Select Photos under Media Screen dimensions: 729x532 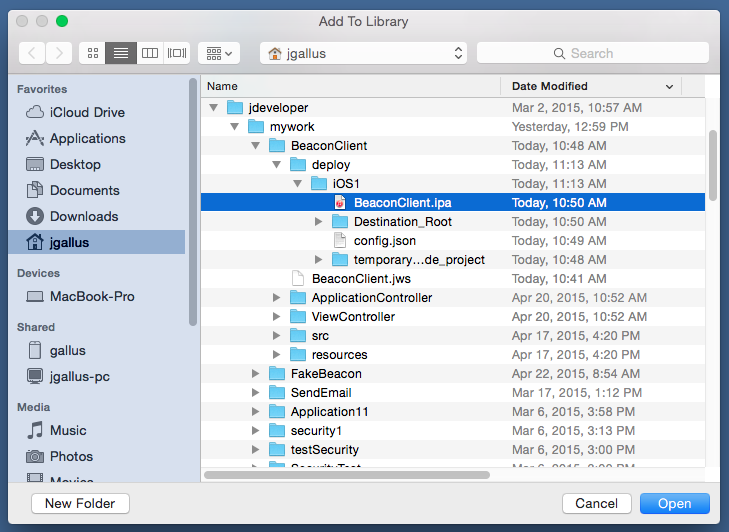[x=97, y=456]
